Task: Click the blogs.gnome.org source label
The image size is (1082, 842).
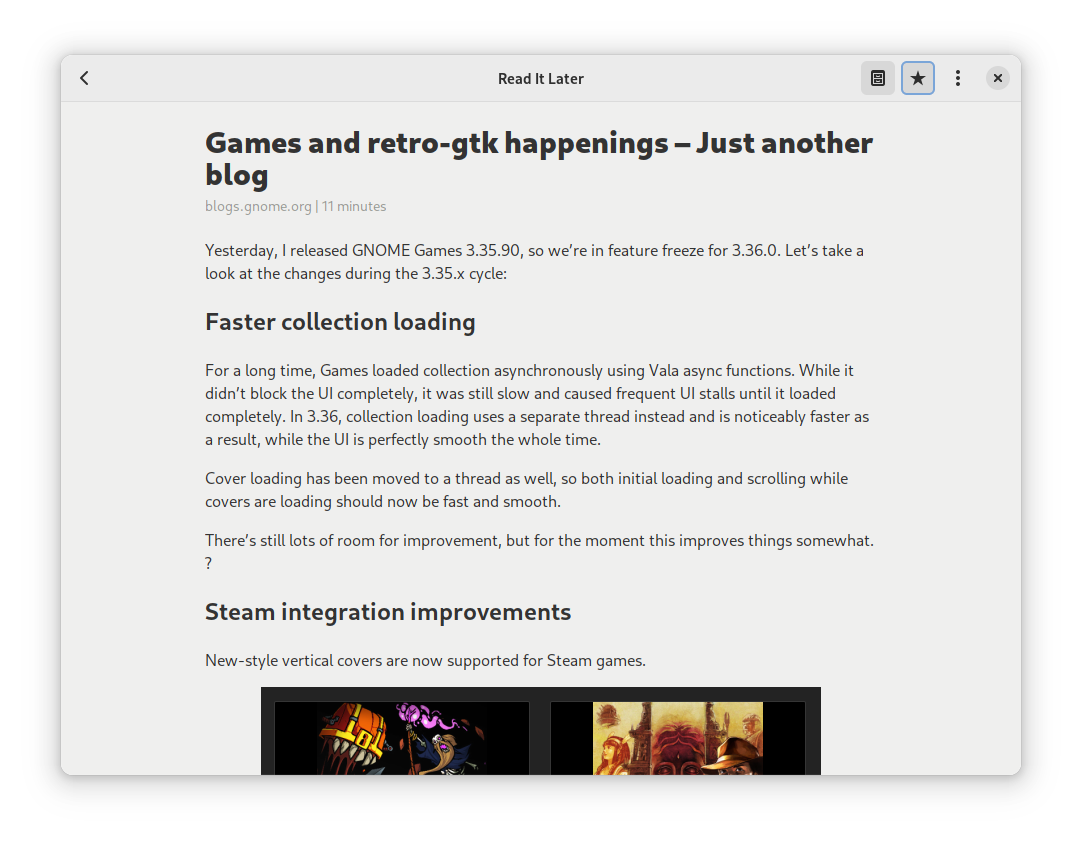Action: (x=258, y=206)
